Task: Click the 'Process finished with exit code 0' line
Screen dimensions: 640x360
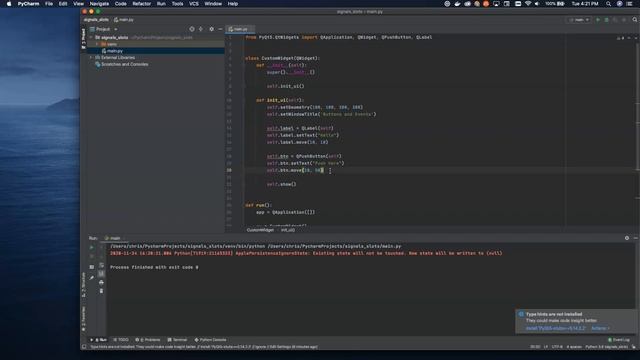Action: (x=154, y=267)
